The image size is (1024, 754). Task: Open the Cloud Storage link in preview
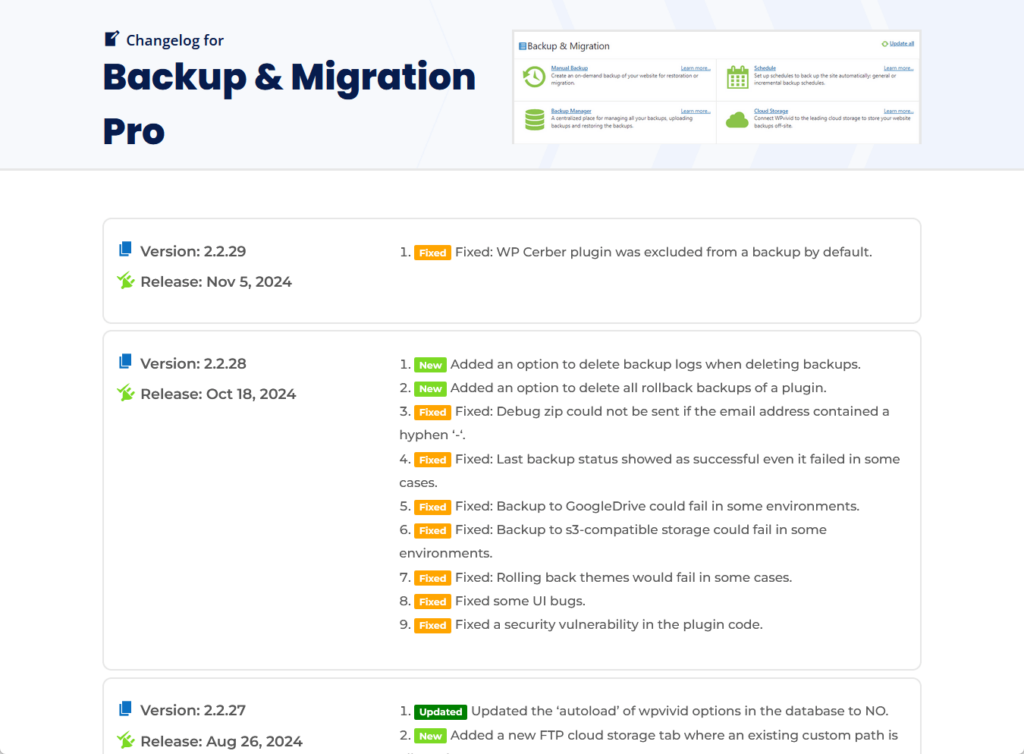click(x=771, y=111)
